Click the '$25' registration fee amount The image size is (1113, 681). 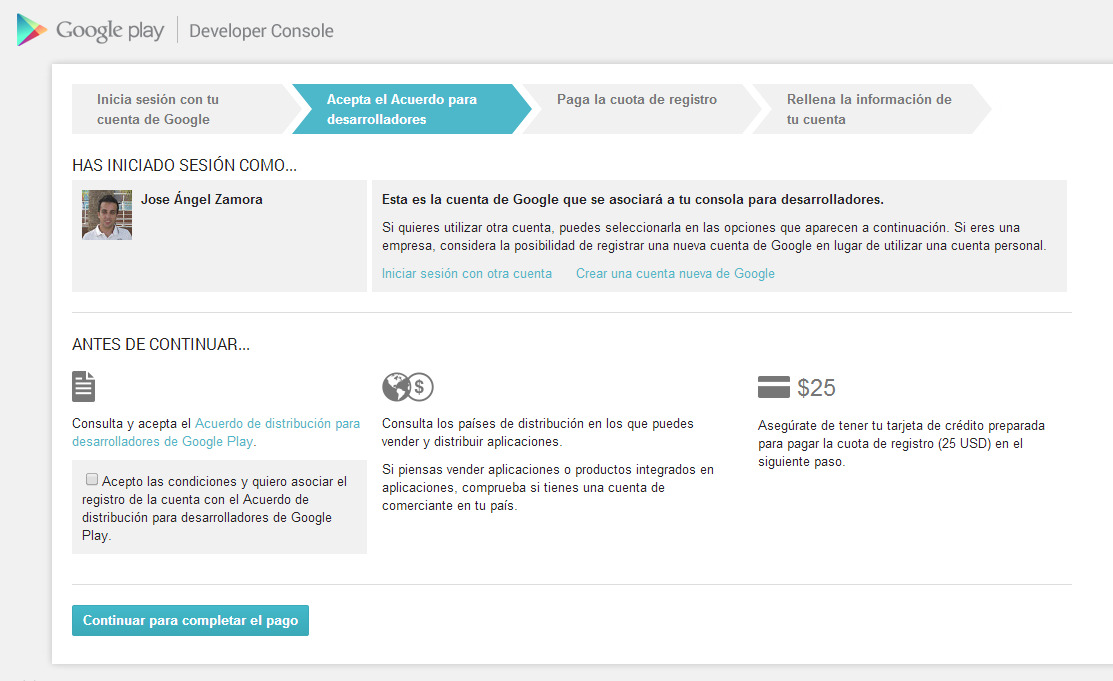[x=816, y=388]
